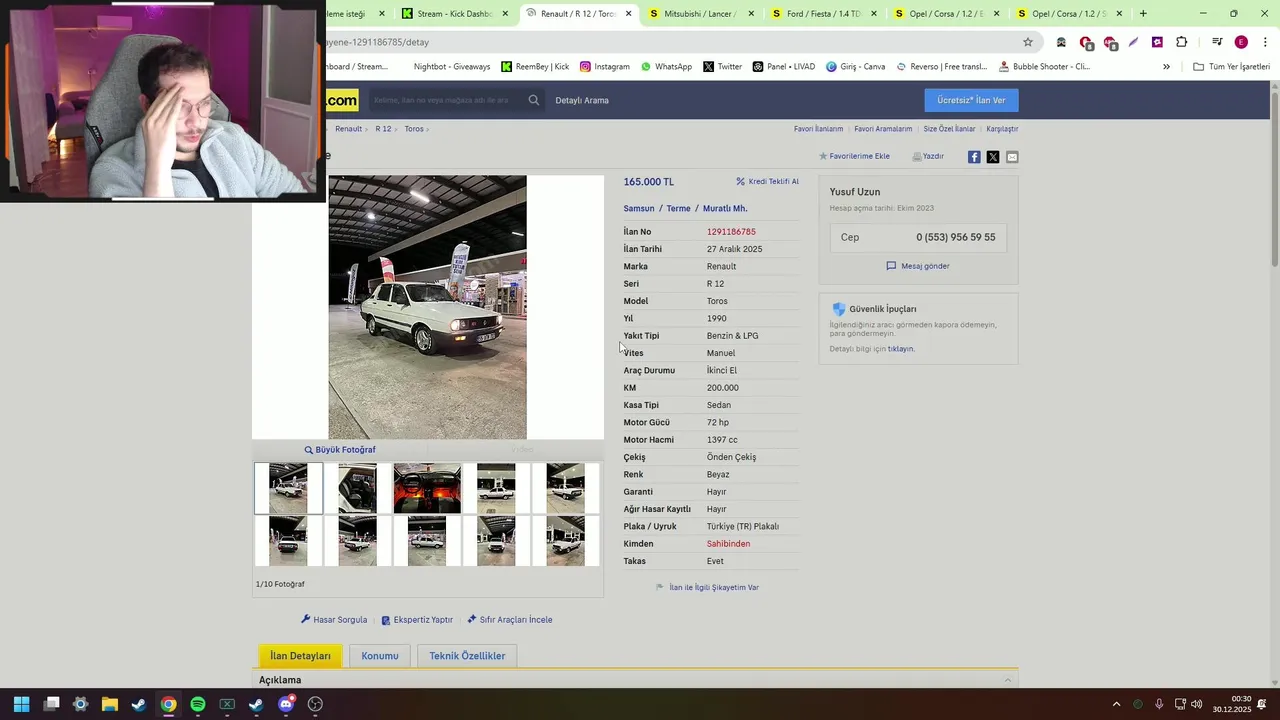The image size is (1280, 720).
Task: Open the Chrome extensions puzzle icon
Action: tap(1181, 42)
